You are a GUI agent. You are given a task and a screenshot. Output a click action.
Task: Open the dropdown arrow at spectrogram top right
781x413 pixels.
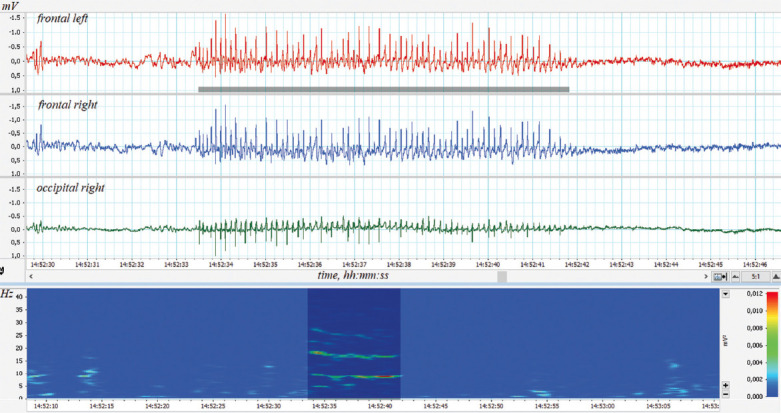[x=725, y=295]
